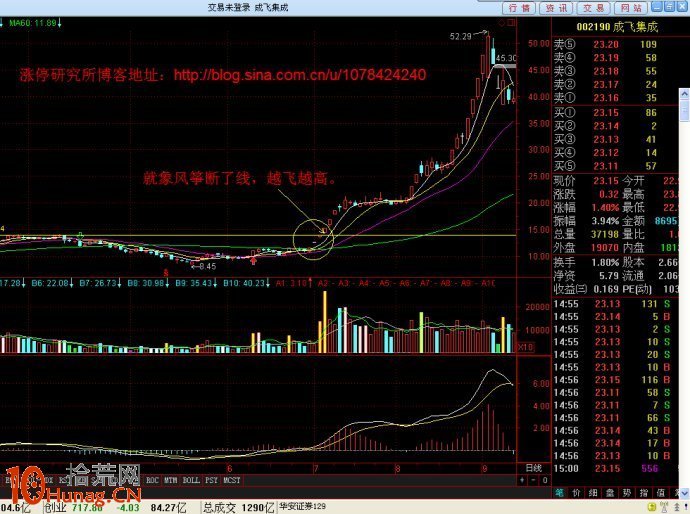Restore down the stock software window
690x514 pixels.
(670, 7)
